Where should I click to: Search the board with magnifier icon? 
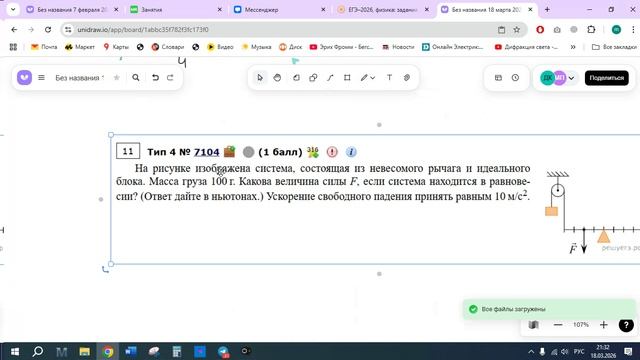(x=136, y=78)
